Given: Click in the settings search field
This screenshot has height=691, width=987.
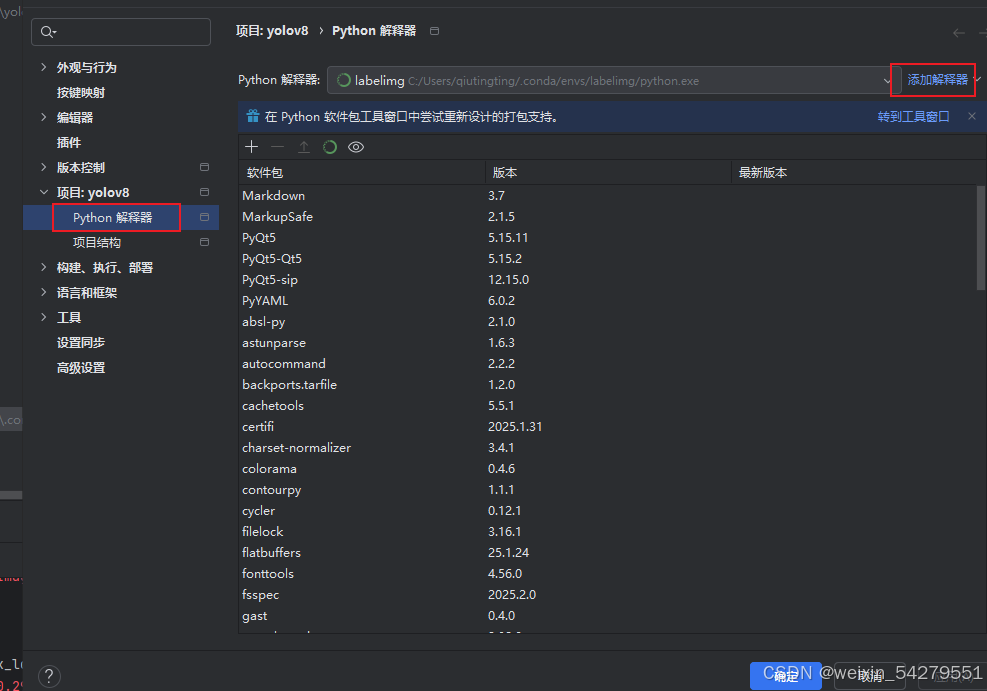Looking at the screenshot, I should tap(121, 31).
